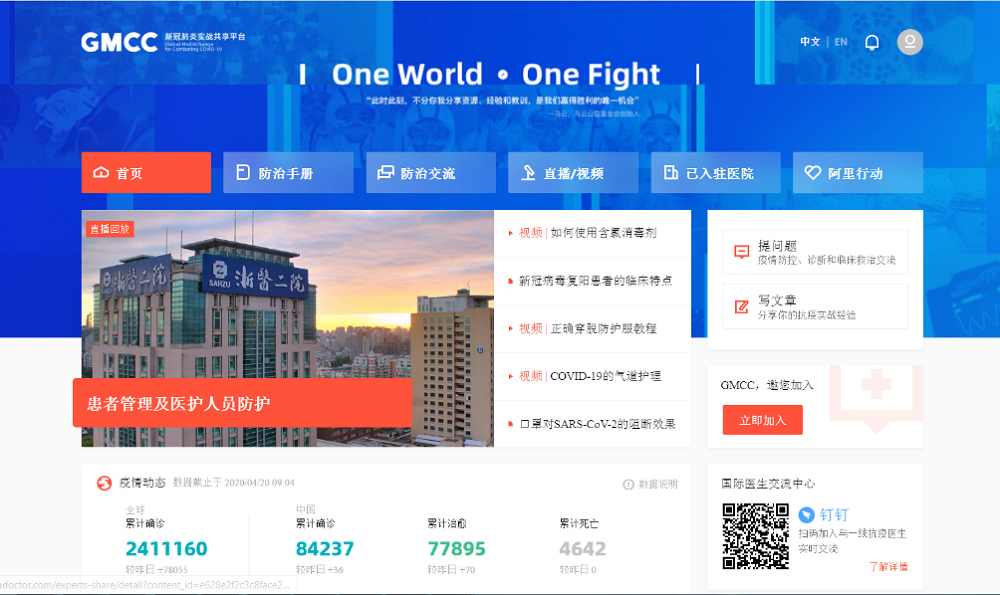This screenshot has height=595, width=1000.
Task: Click the 写文章 pencil icon
Action: click(741, 307)
